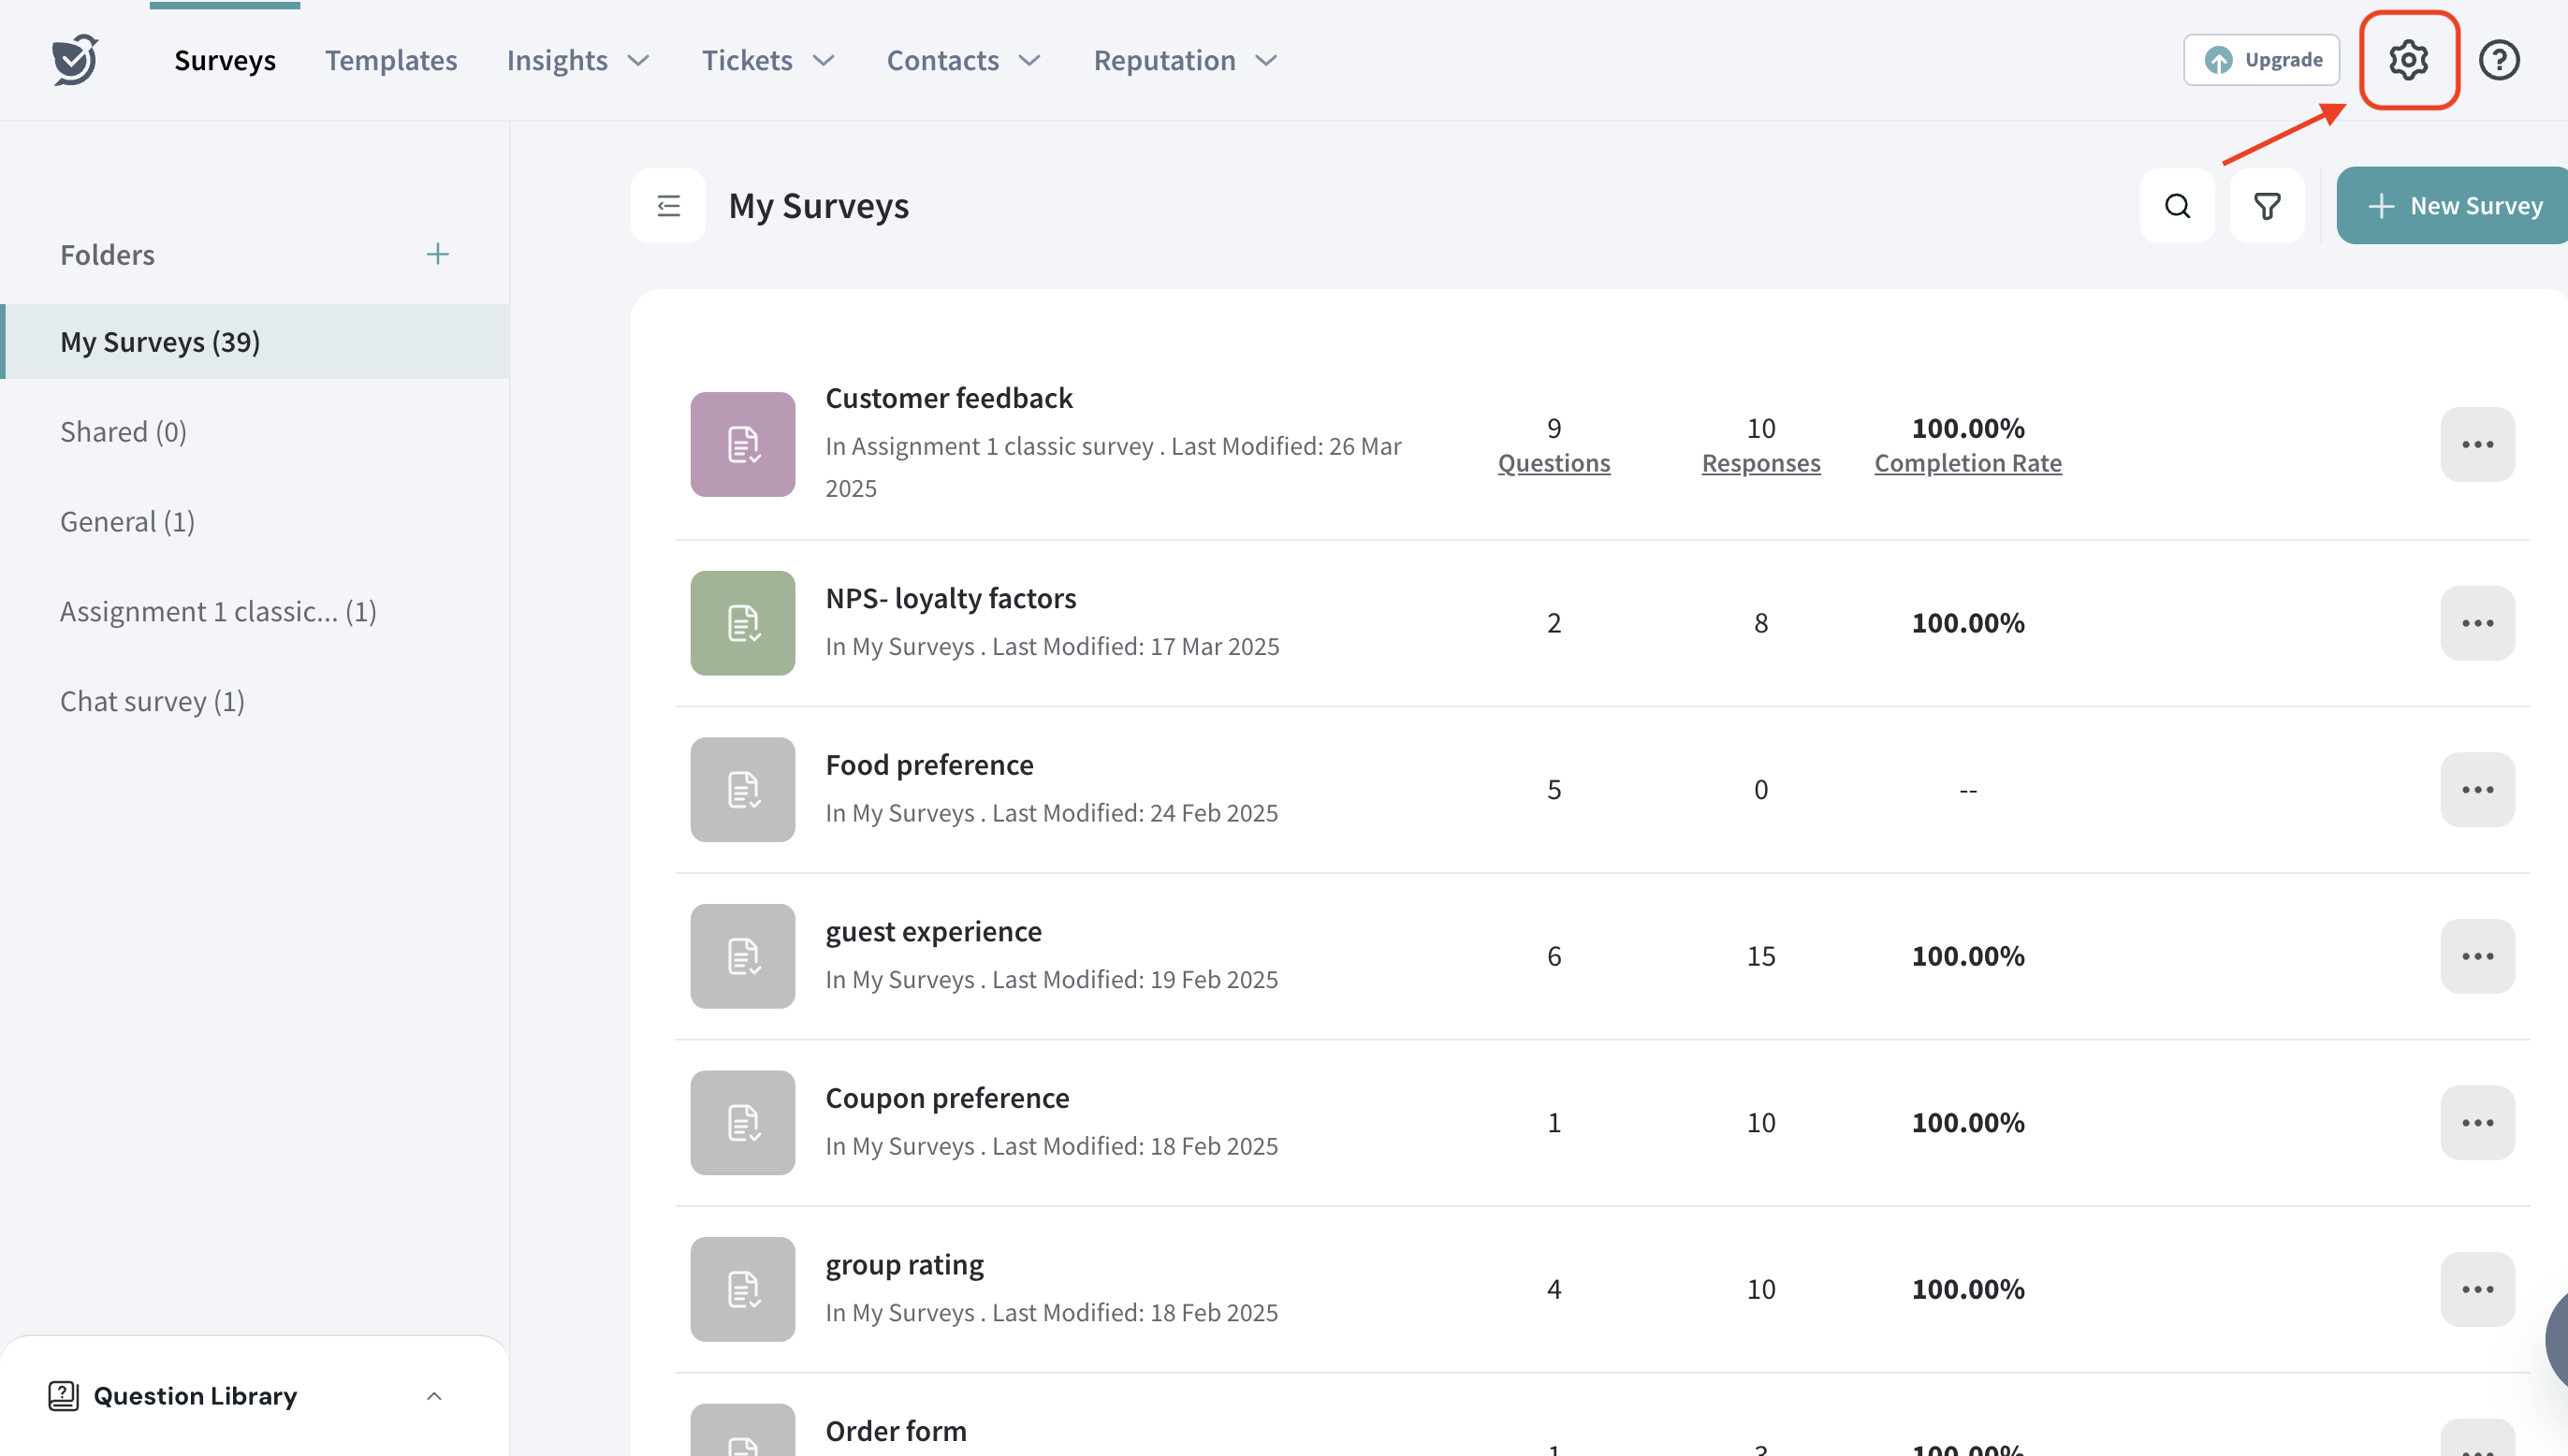Screen dimensions: 2568x1456
Task: Switch to the Templates tab
Action: [391, 60]
